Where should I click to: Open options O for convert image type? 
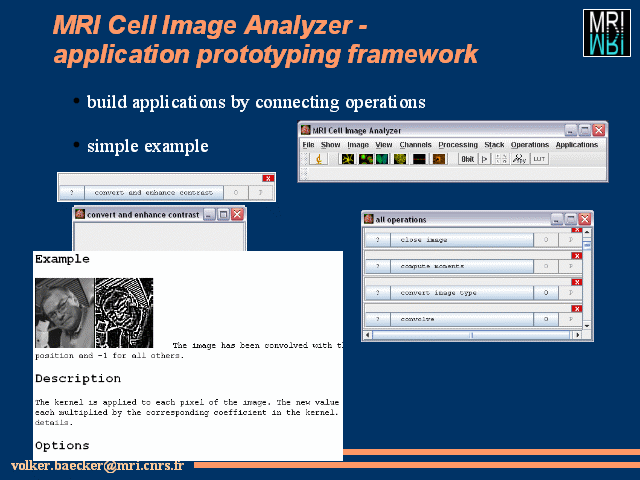click(x=546, y=293)
